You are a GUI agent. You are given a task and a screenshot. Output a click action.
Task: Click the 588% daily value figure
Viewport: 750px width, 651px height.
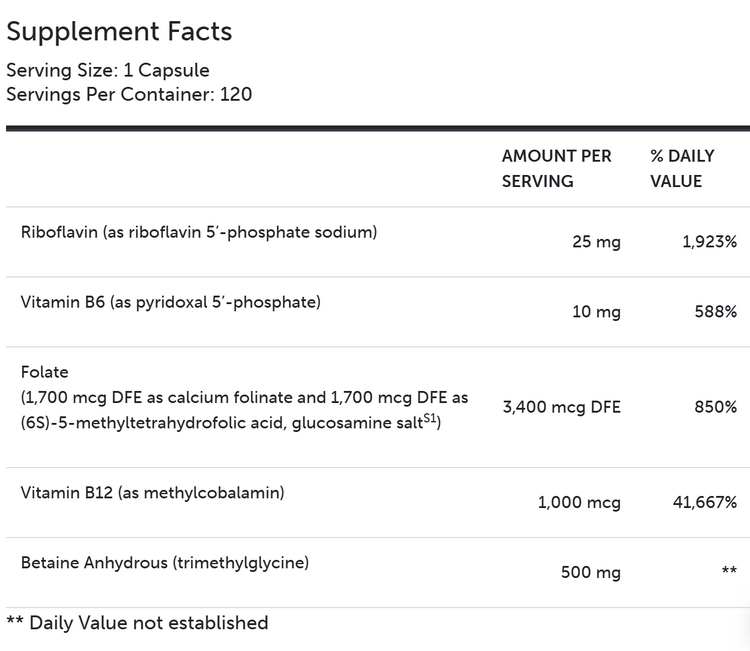(x=715, y=312)
